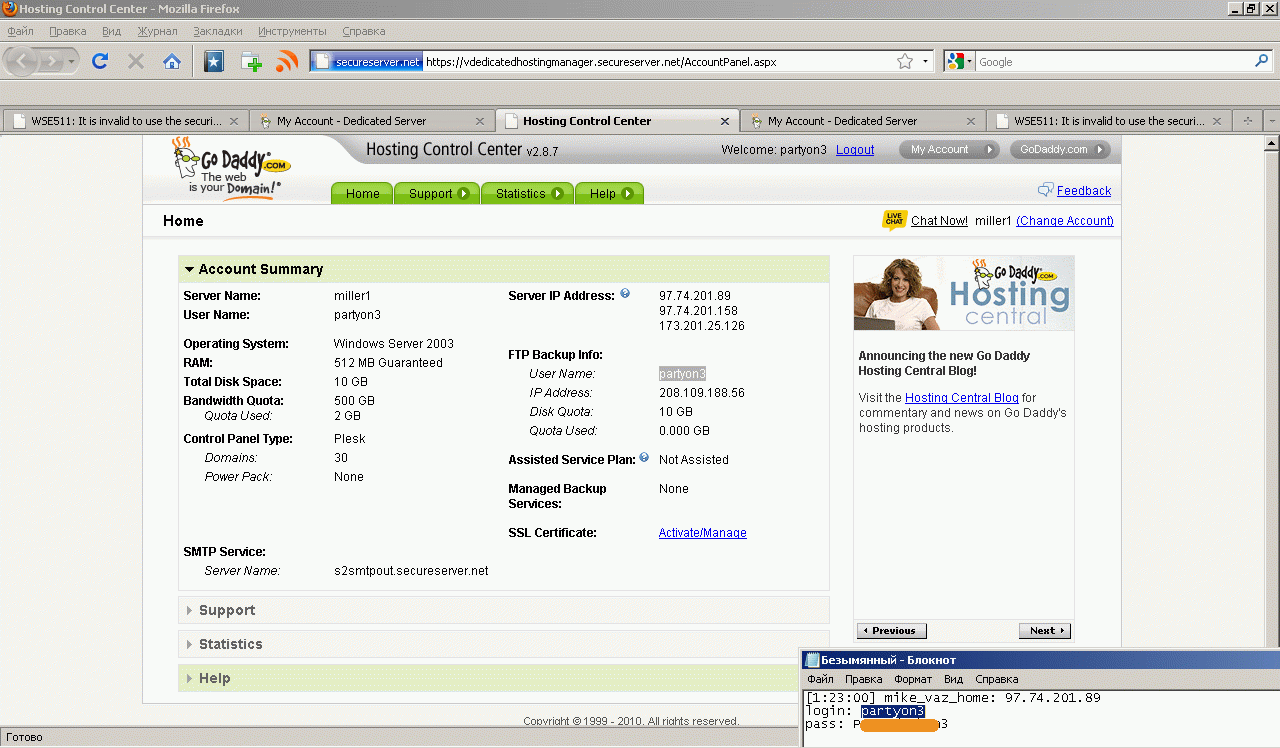This screenshot has height=748, width=1280.
Task: Open the list all tabs button
Action: click(x=1272, y=121)
